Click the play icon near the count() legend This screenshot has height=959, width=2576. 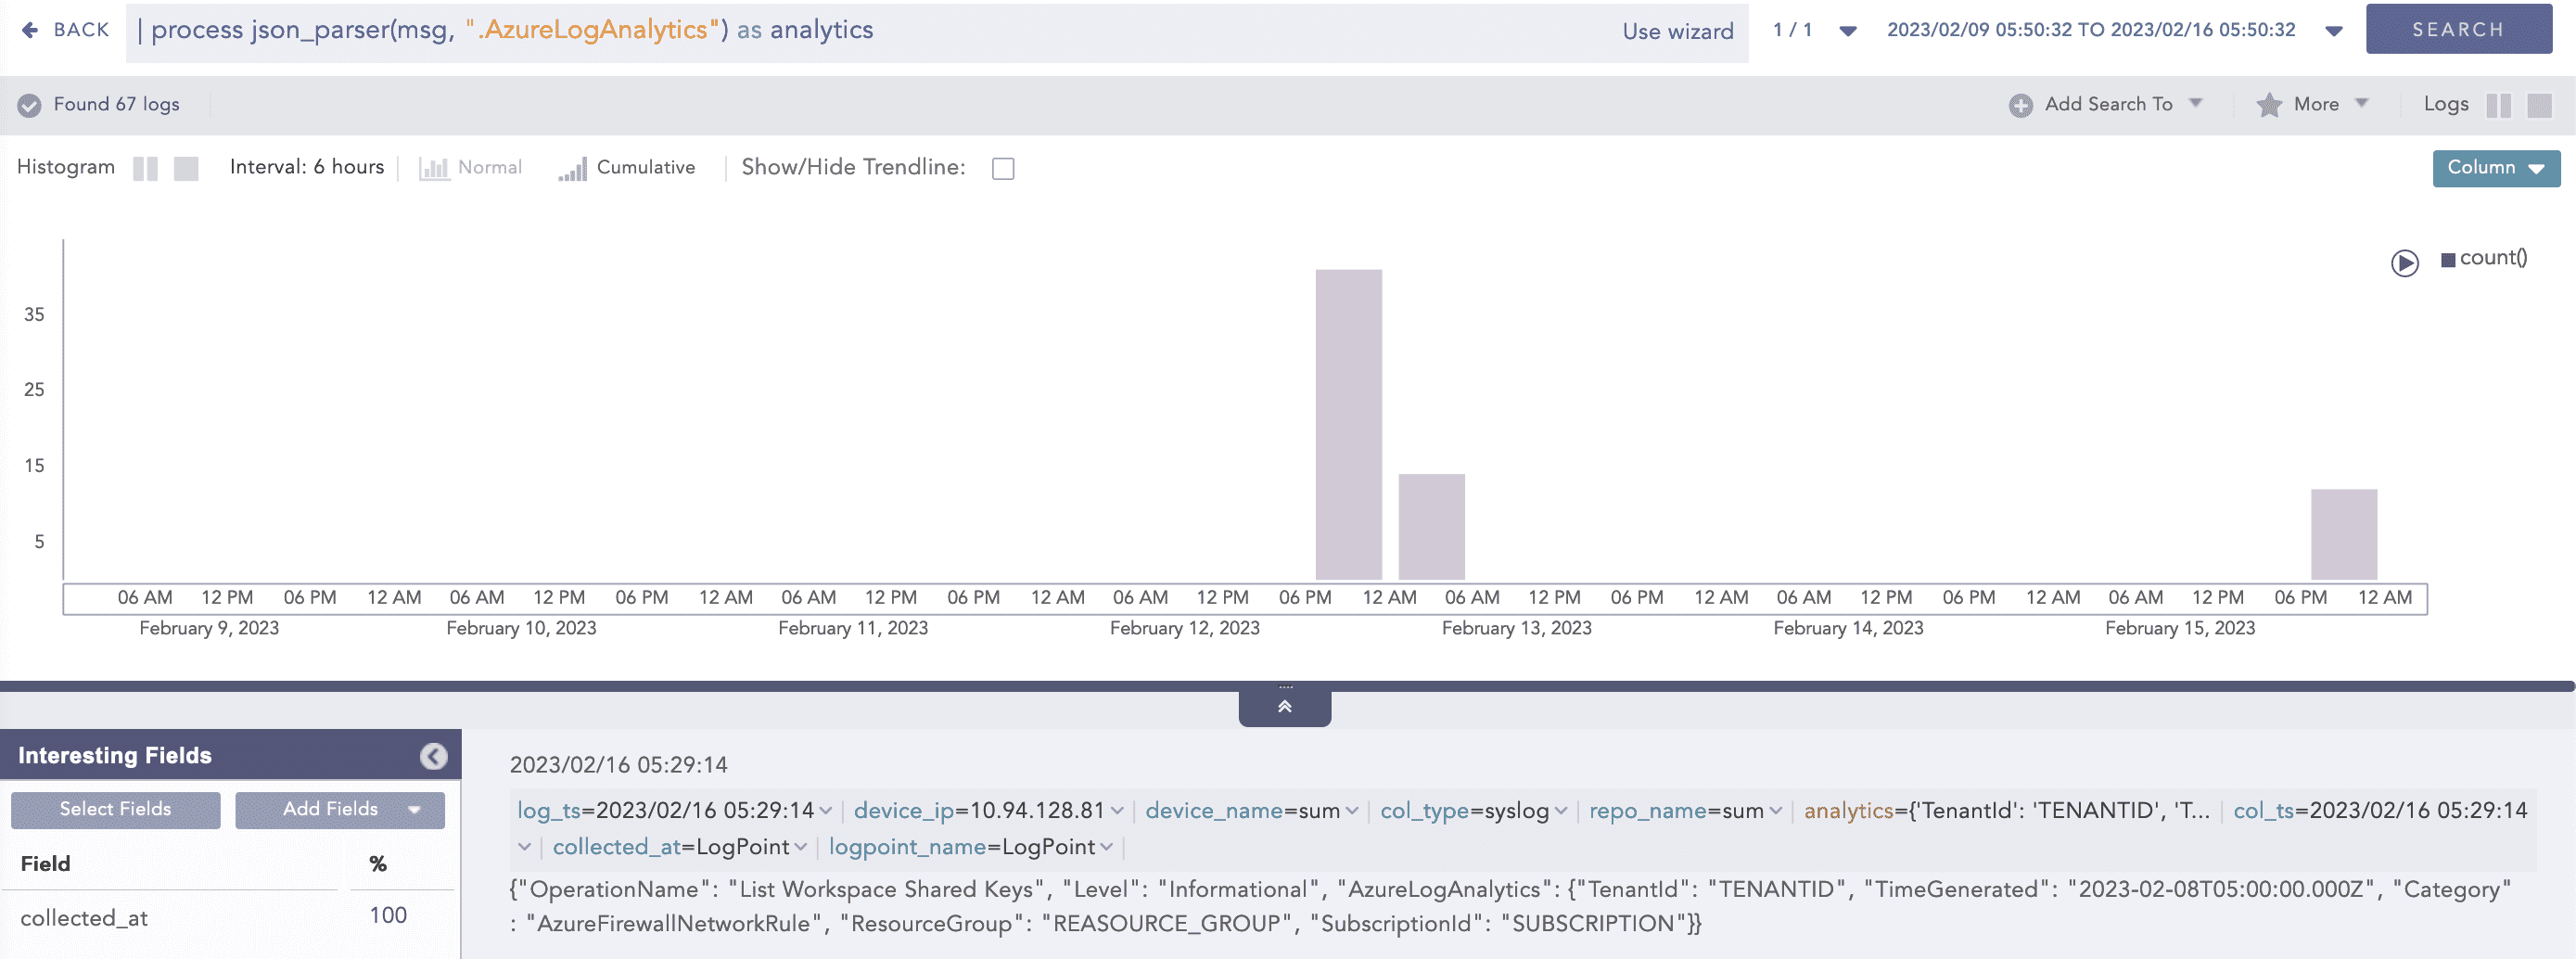2406,263
